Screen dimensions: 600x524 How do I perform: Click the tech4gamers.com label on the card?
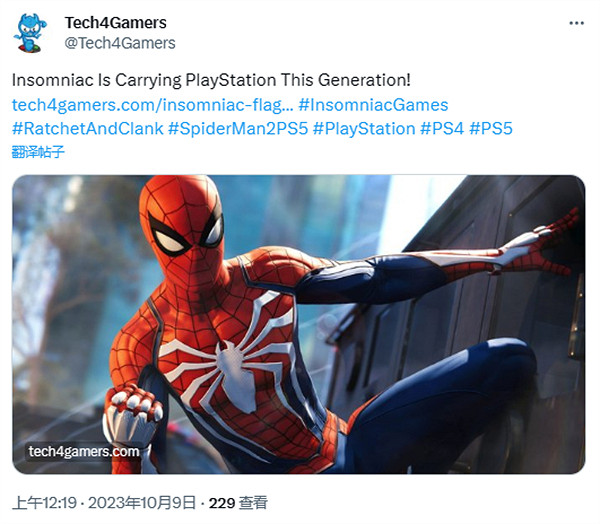[84, 452]
